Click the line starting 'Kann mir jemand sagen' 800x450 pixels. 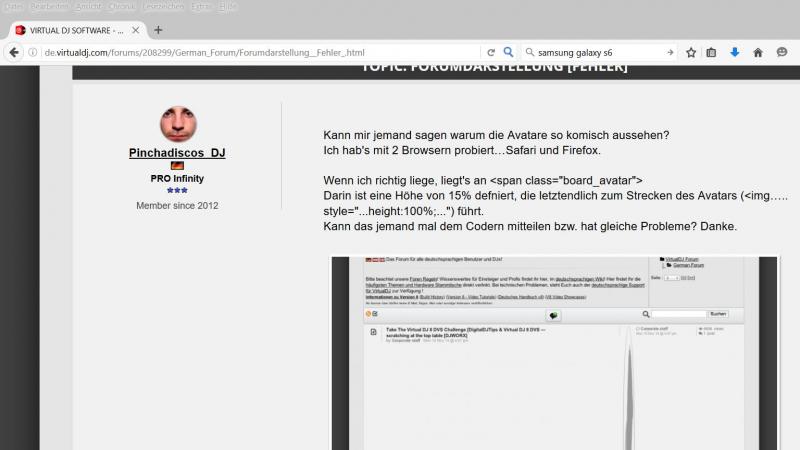496,135
